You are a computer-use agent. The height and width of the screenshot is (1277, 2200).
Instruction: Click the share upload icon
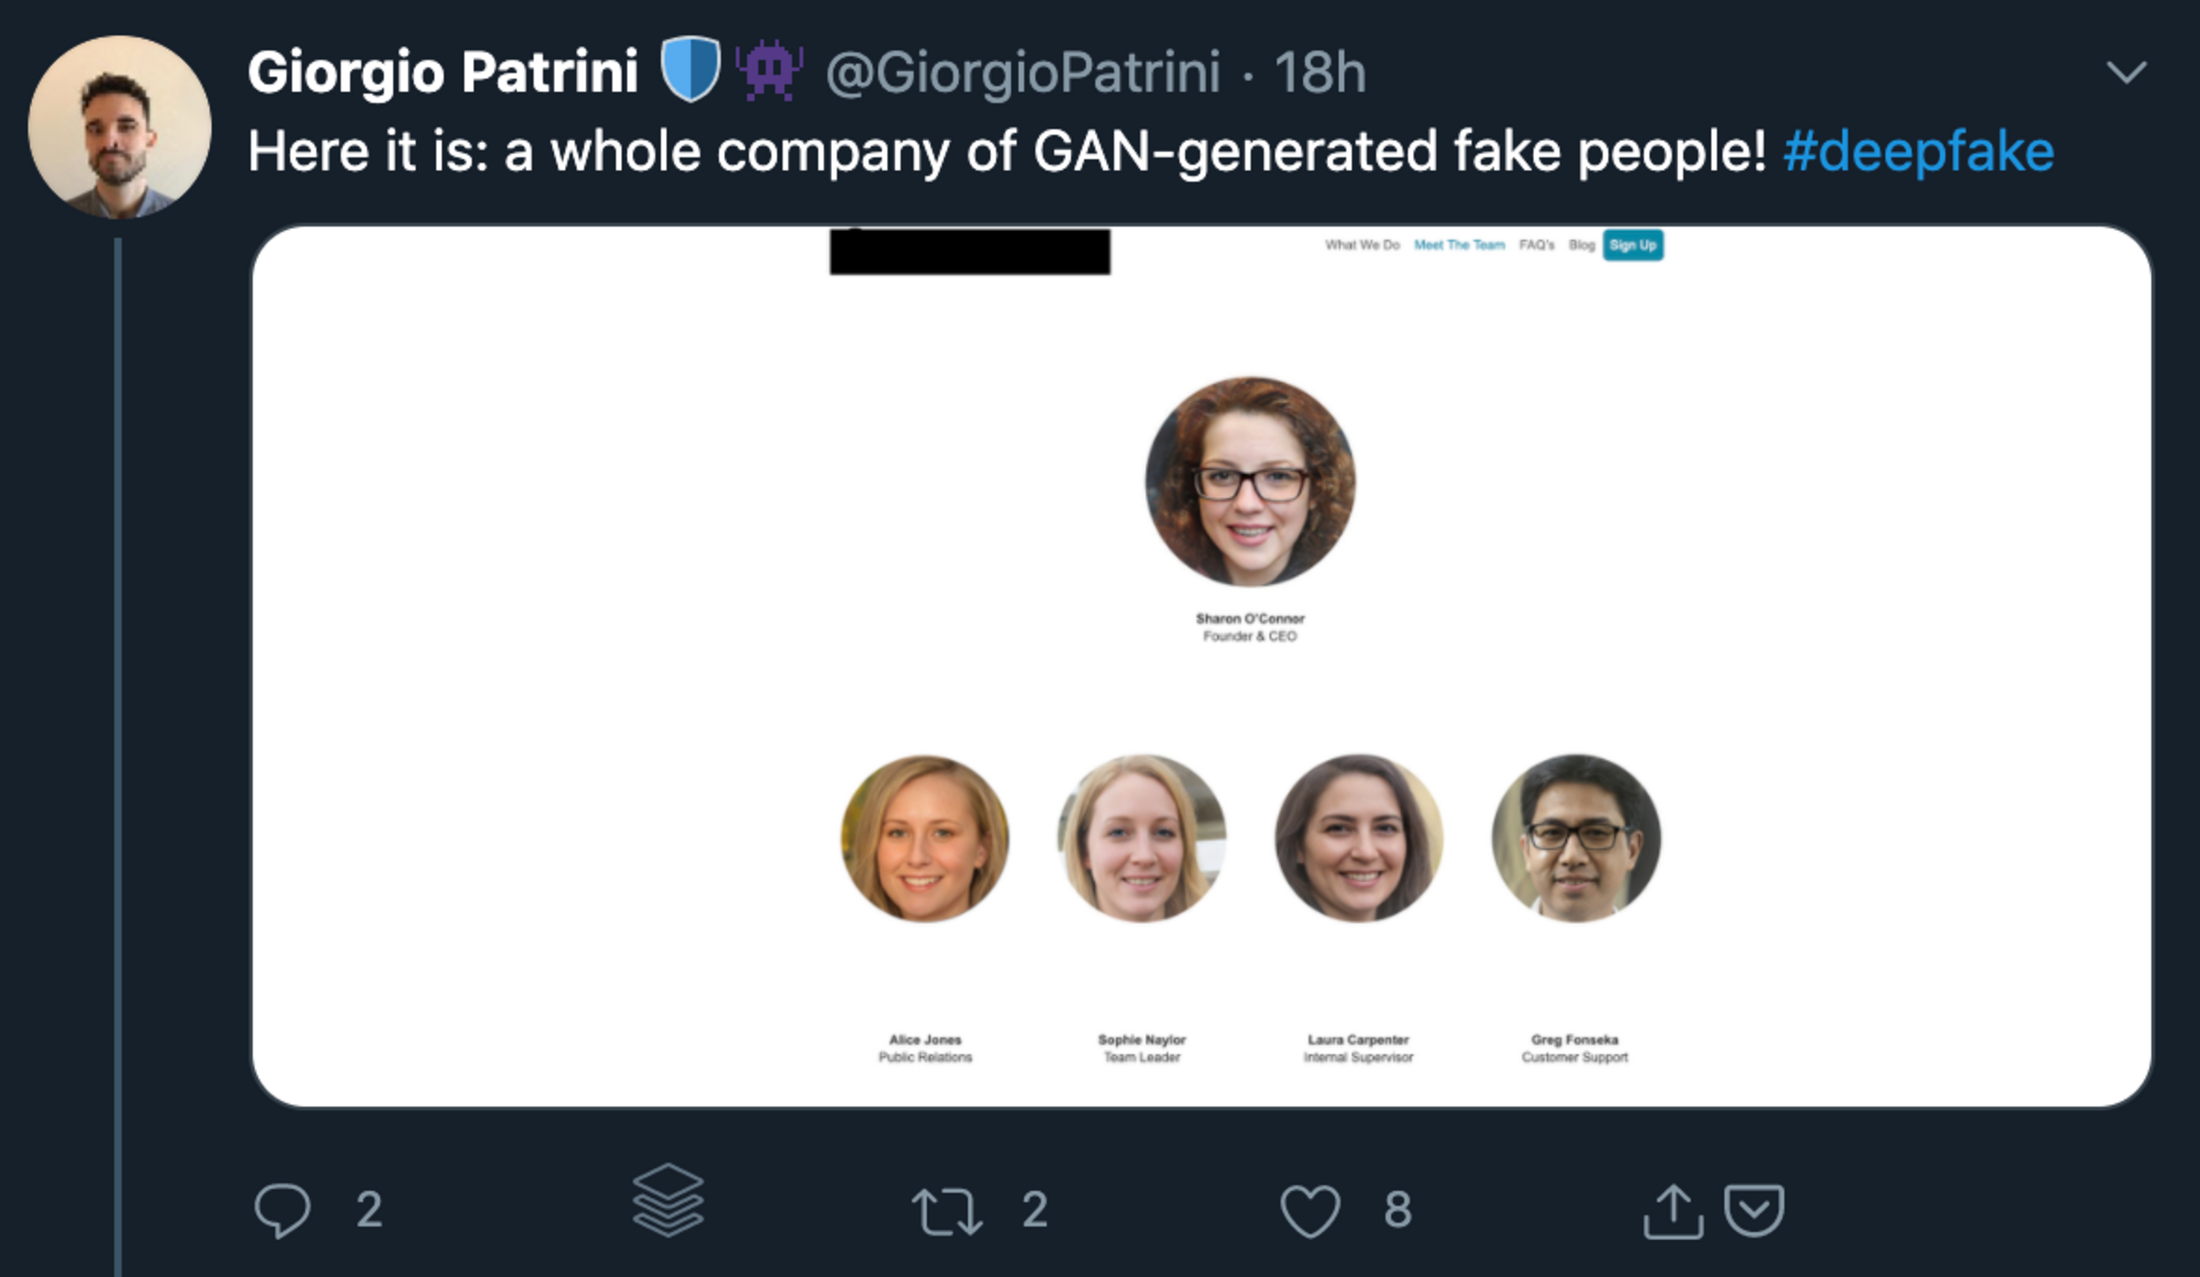pos(1673,1211)
